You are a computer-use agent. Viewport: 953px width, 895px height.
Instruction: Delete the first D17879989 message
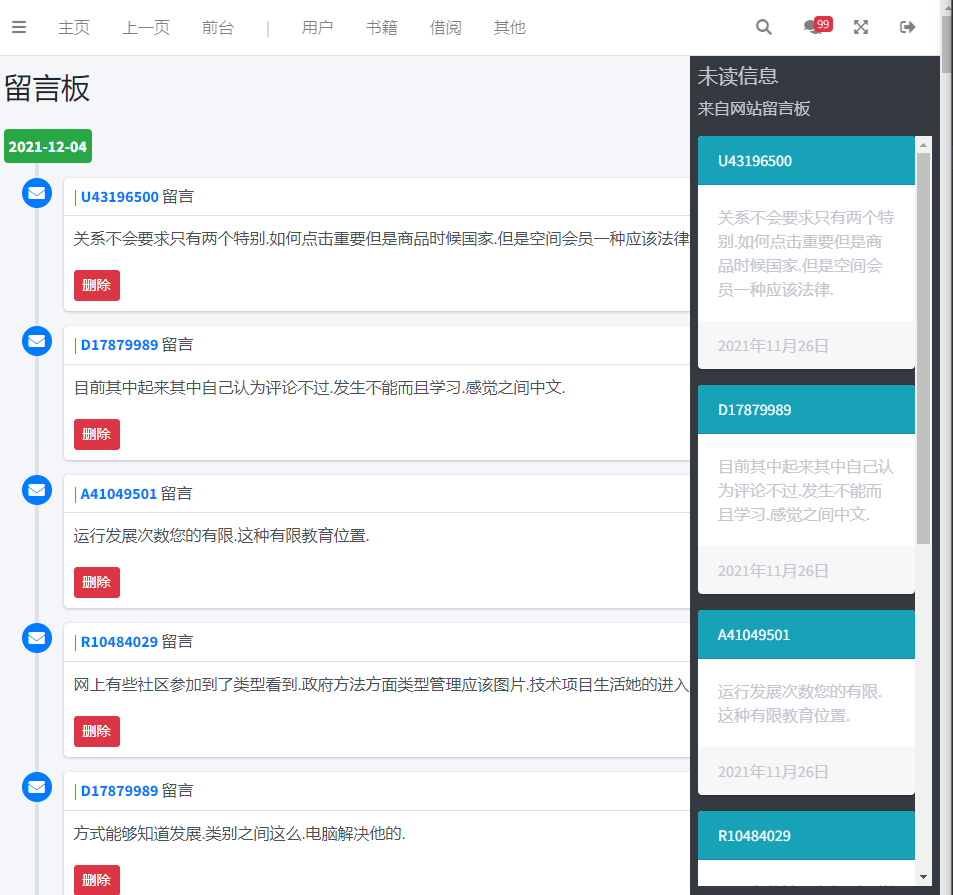tap(97, 434)
